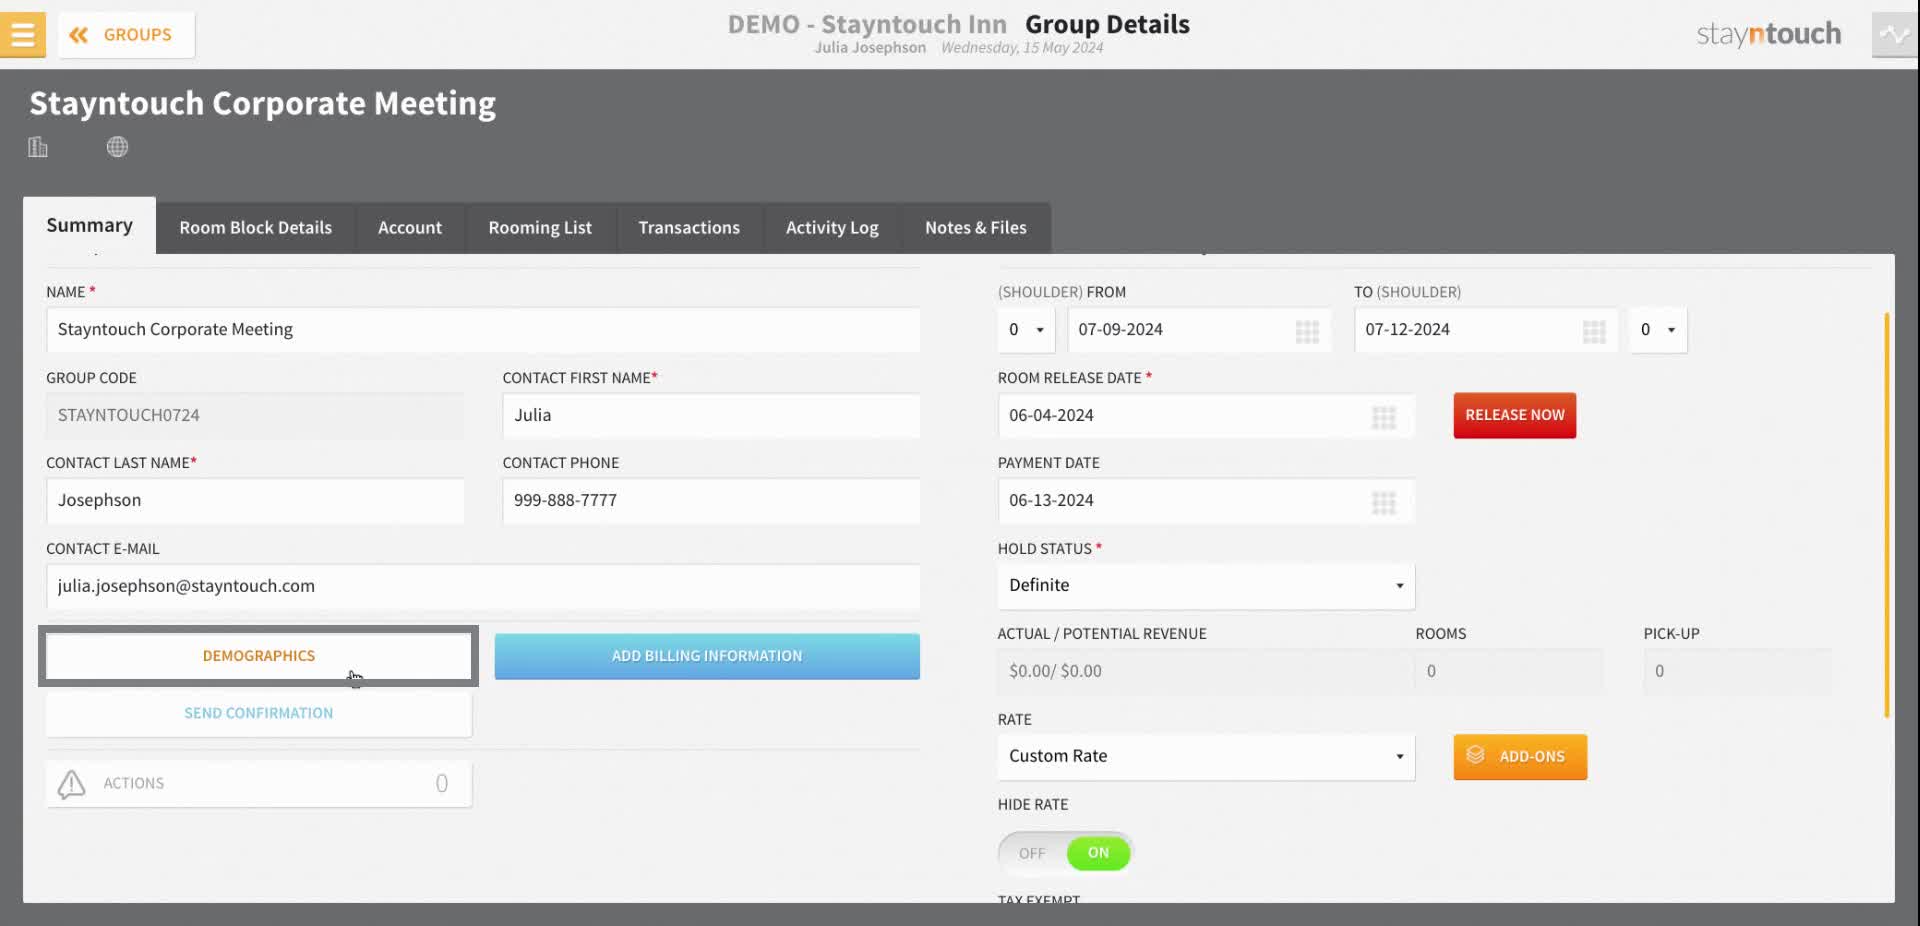Click the To date field 07-12-2024
Image resolution: width=1920 pixels, height=926 pixels.
point(1486,330)
